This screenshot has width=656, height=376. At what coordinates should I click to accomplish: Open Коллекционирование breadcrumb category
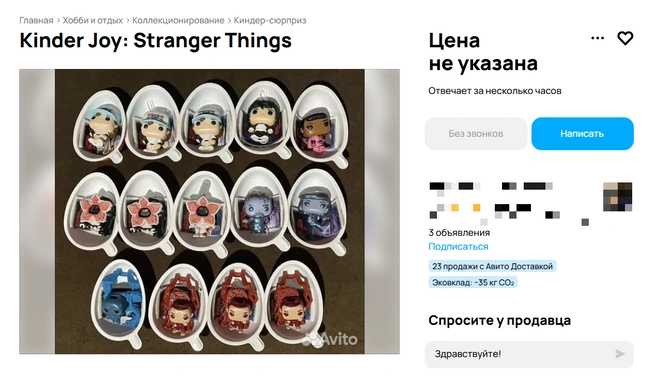(178, 20)
